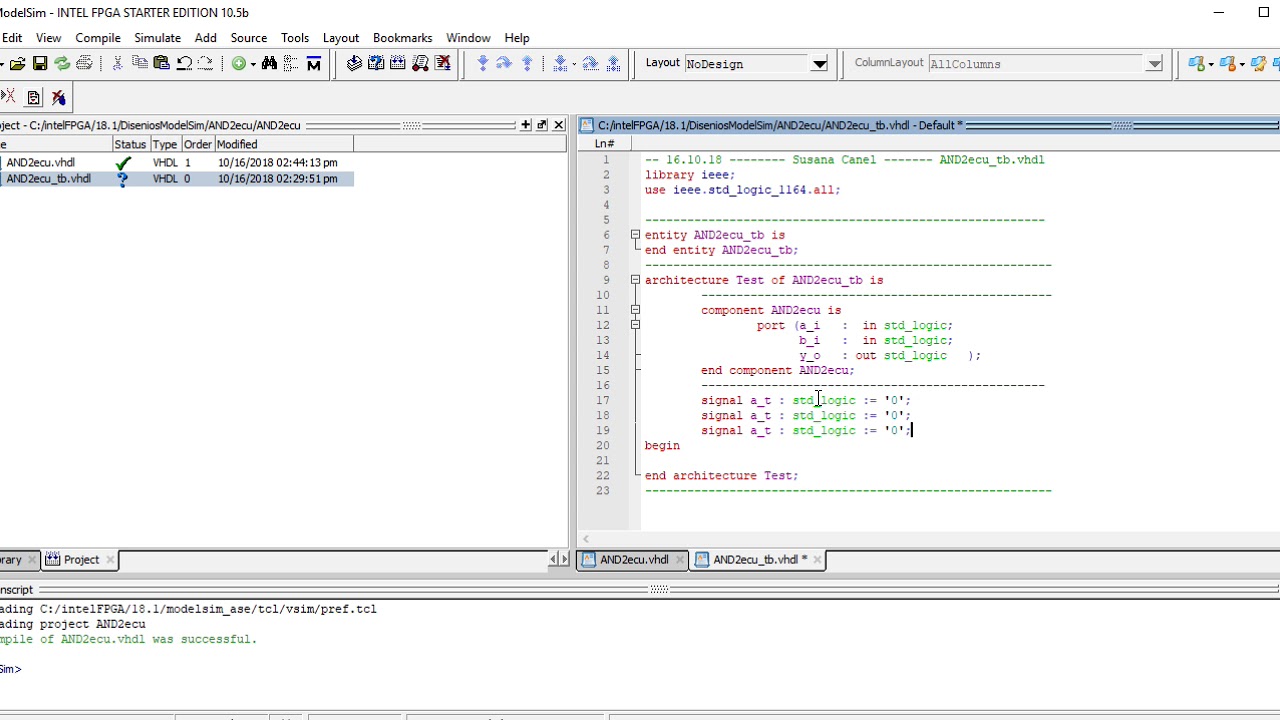Close the Project panel using its X
This screenshot has height=720, width=1280.
(x=559, y=125)
